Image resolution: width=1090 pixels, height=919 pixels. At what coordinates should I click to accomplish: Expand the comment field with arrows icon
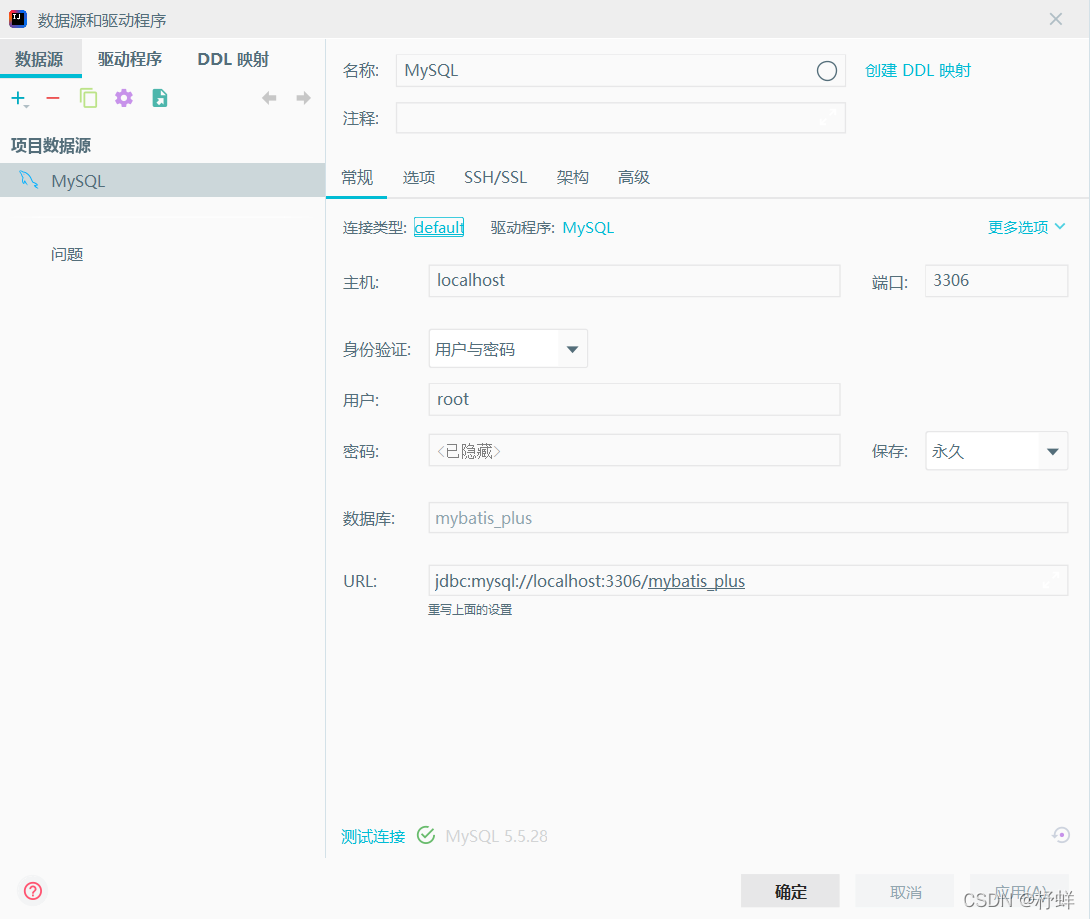click(x=828, y=117)
